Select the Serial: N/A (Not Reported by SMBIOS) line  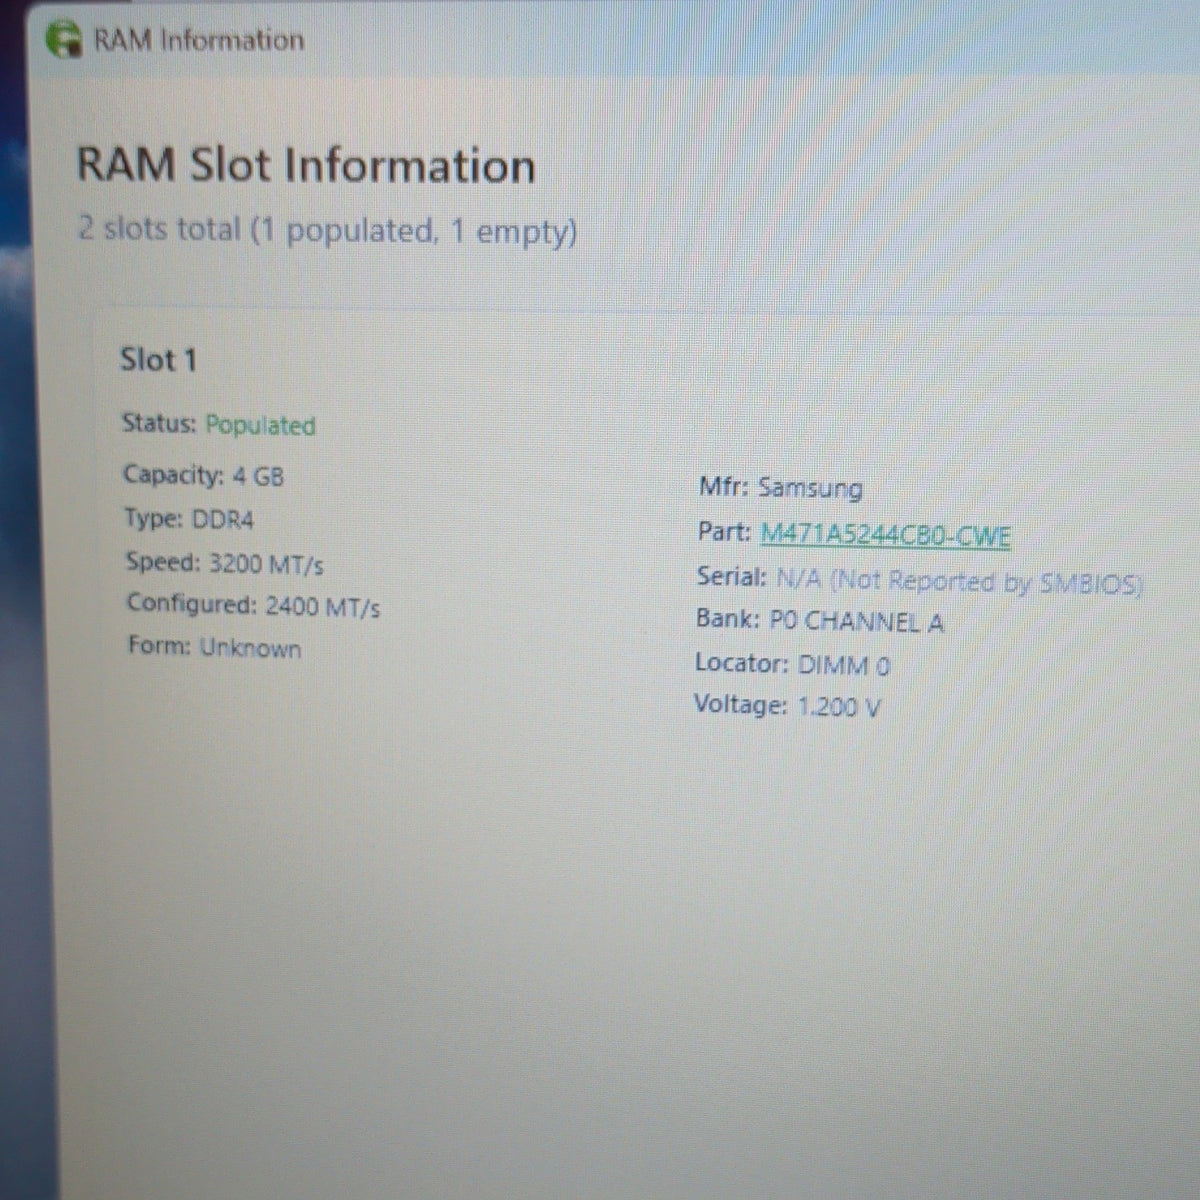click(919, 580)
